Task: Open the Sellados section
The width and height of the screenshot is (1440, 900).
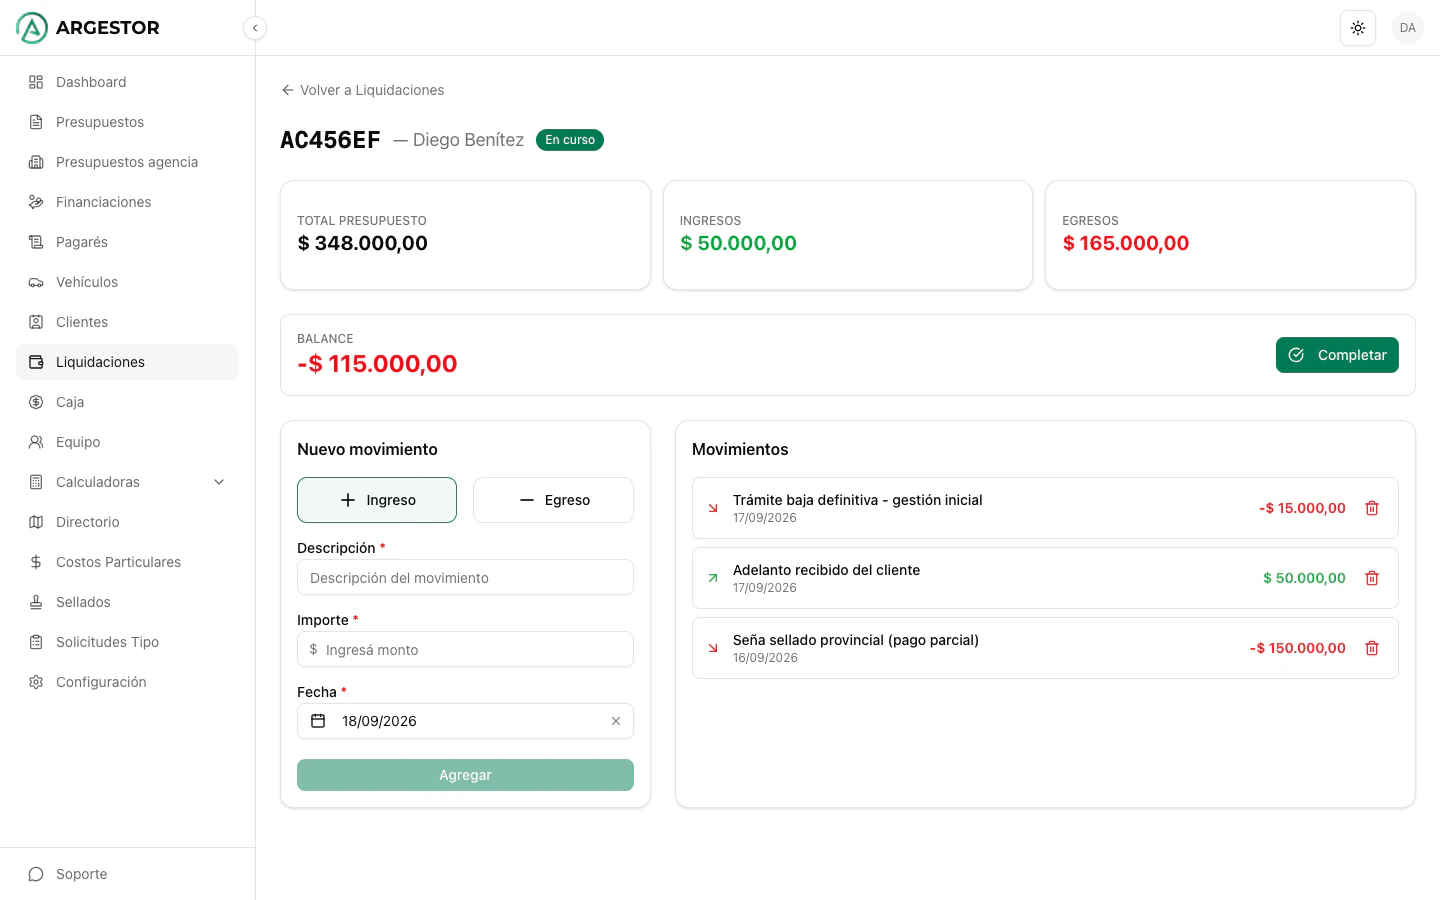Action: pos(127,602)
